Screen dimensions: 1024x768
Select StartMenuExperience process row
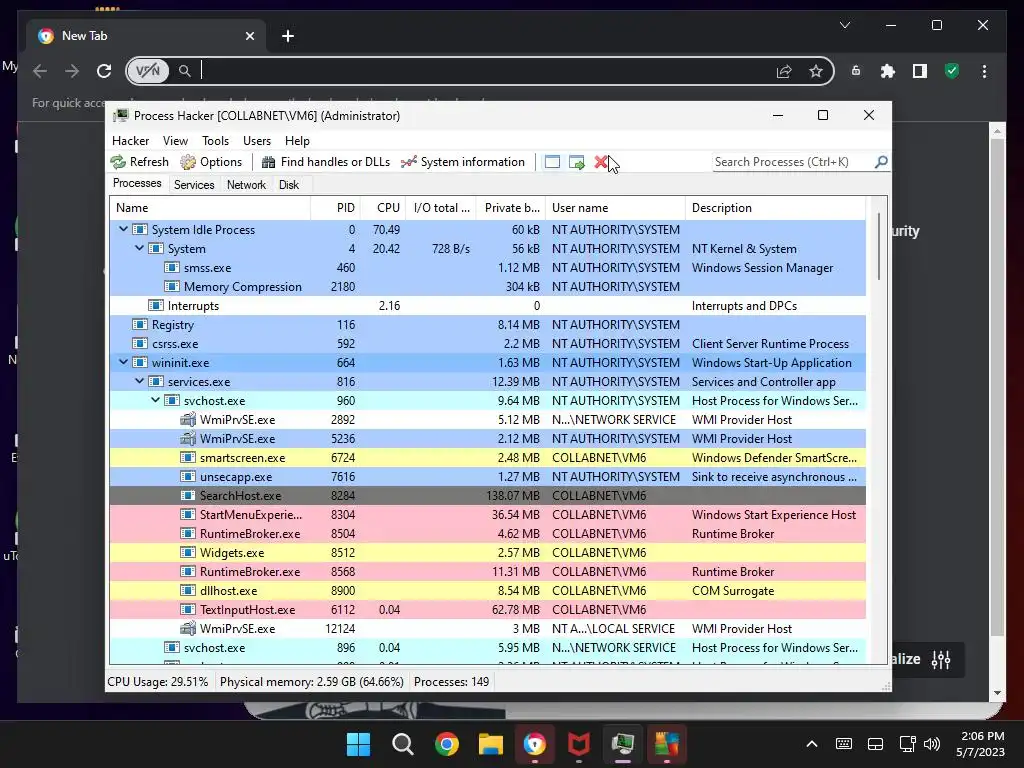coord(488,515)
